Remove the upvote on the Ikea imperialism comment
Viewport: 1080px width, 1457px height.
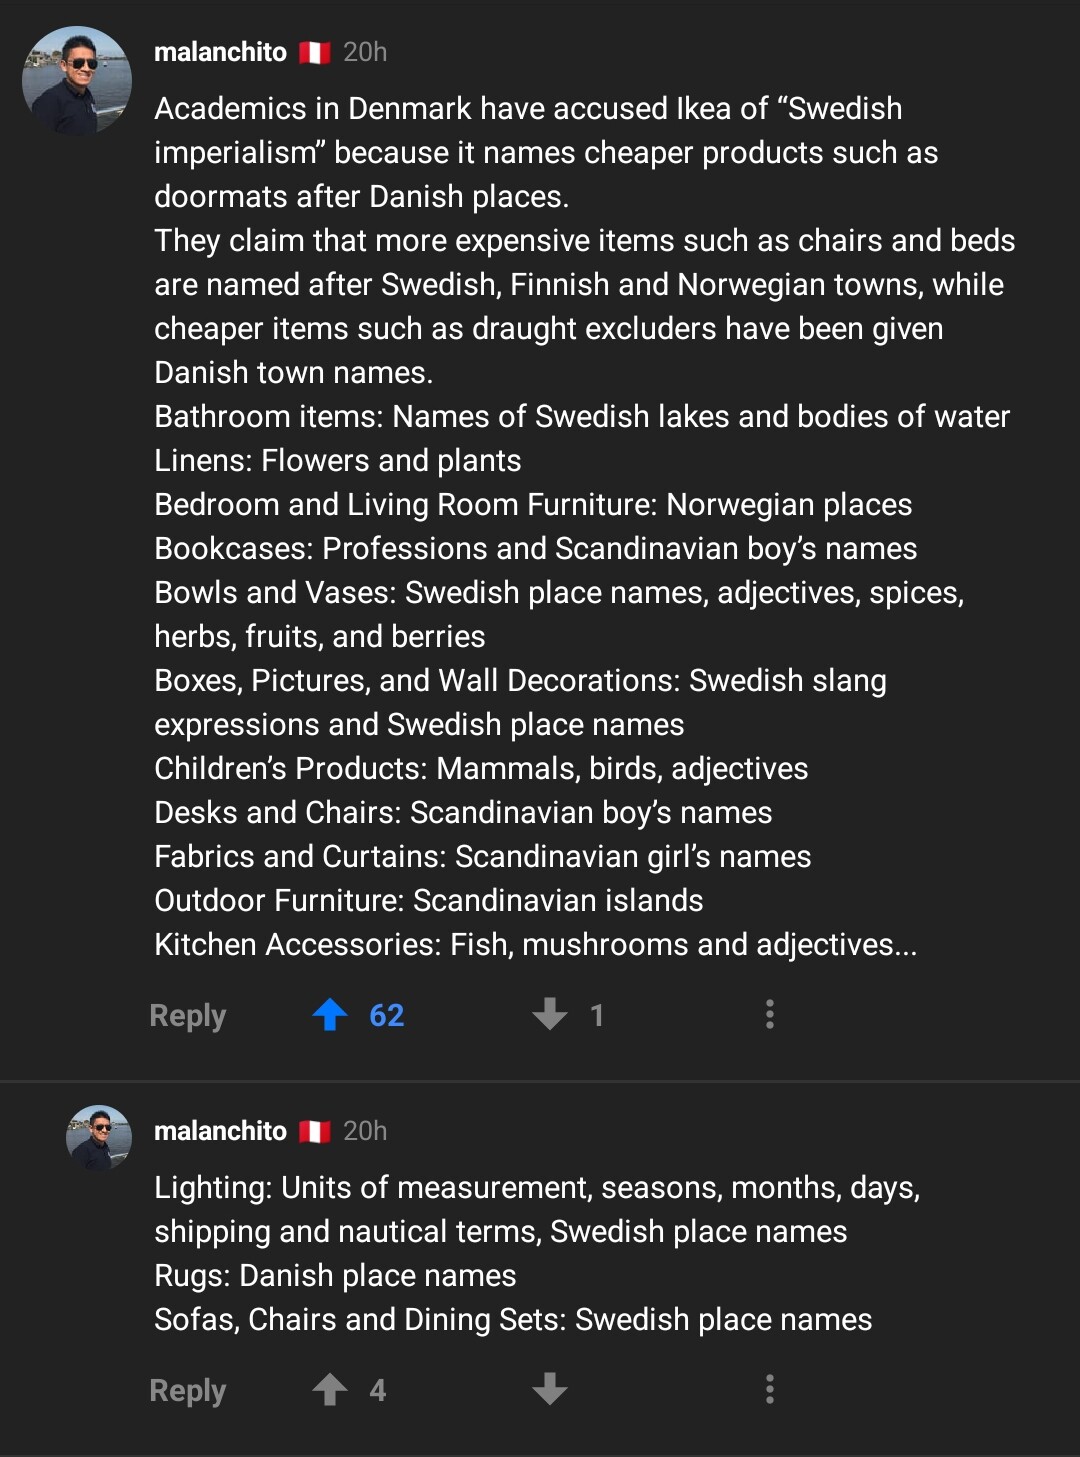pos(330,1015)
